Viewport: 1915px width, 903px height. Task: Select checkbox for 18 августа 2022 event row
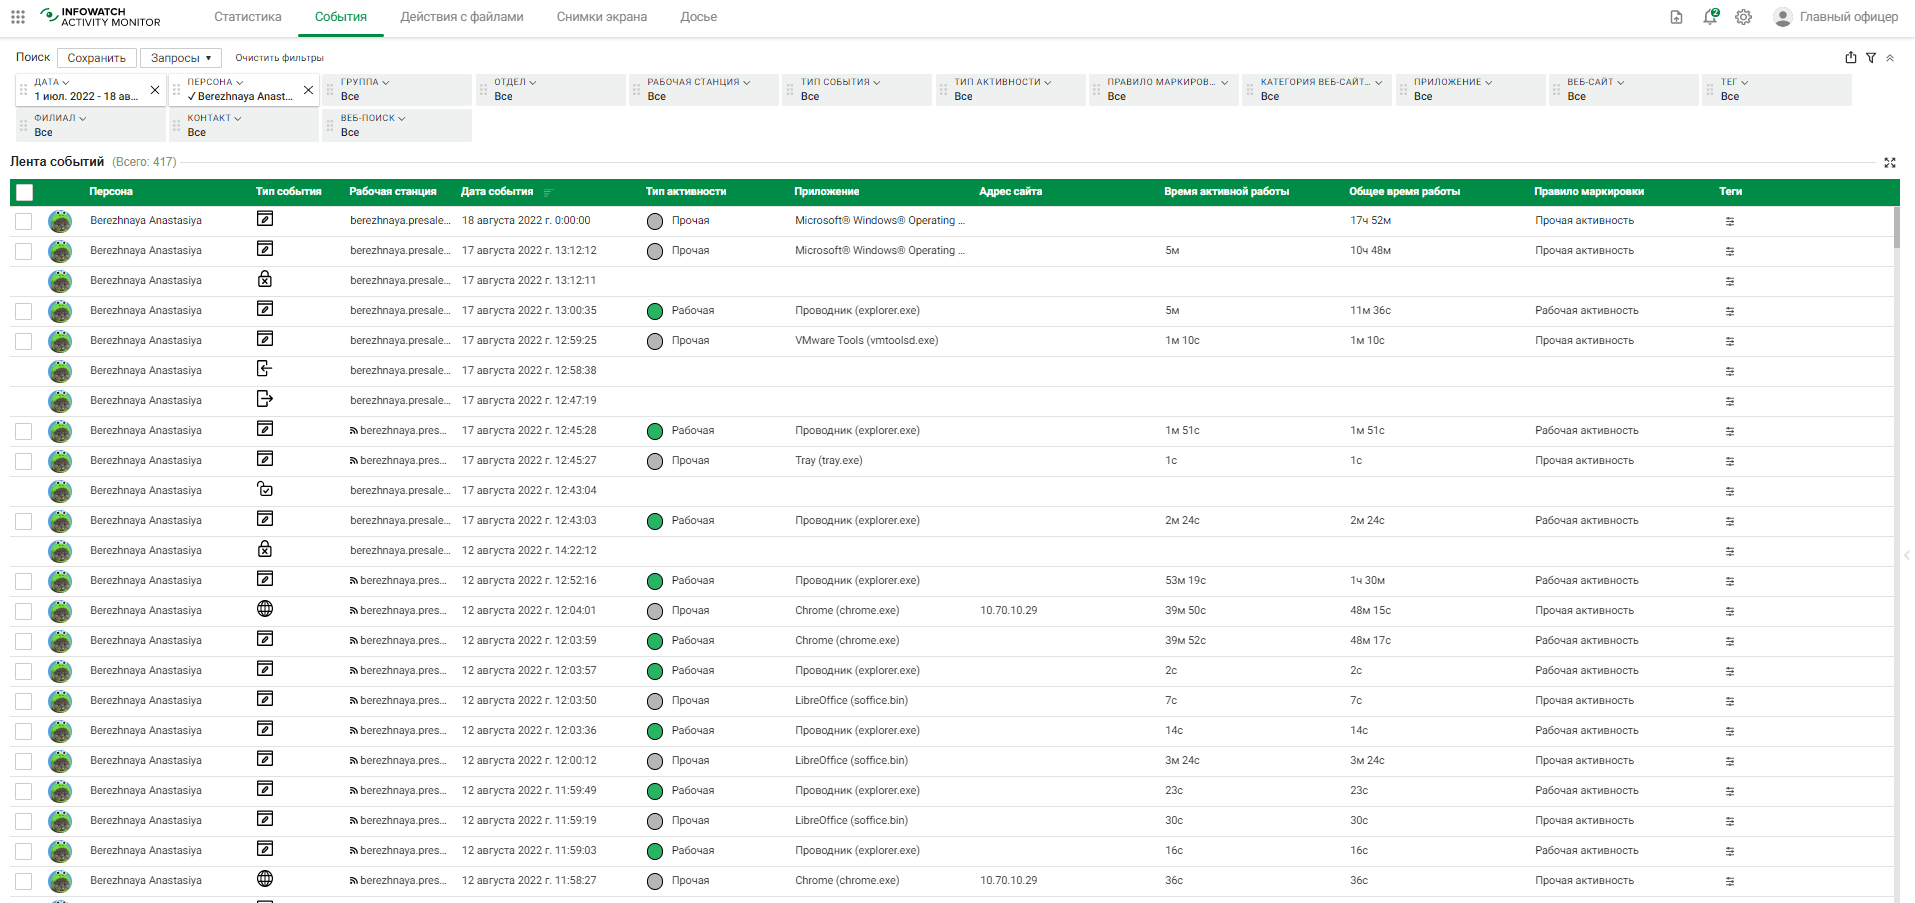24,221
